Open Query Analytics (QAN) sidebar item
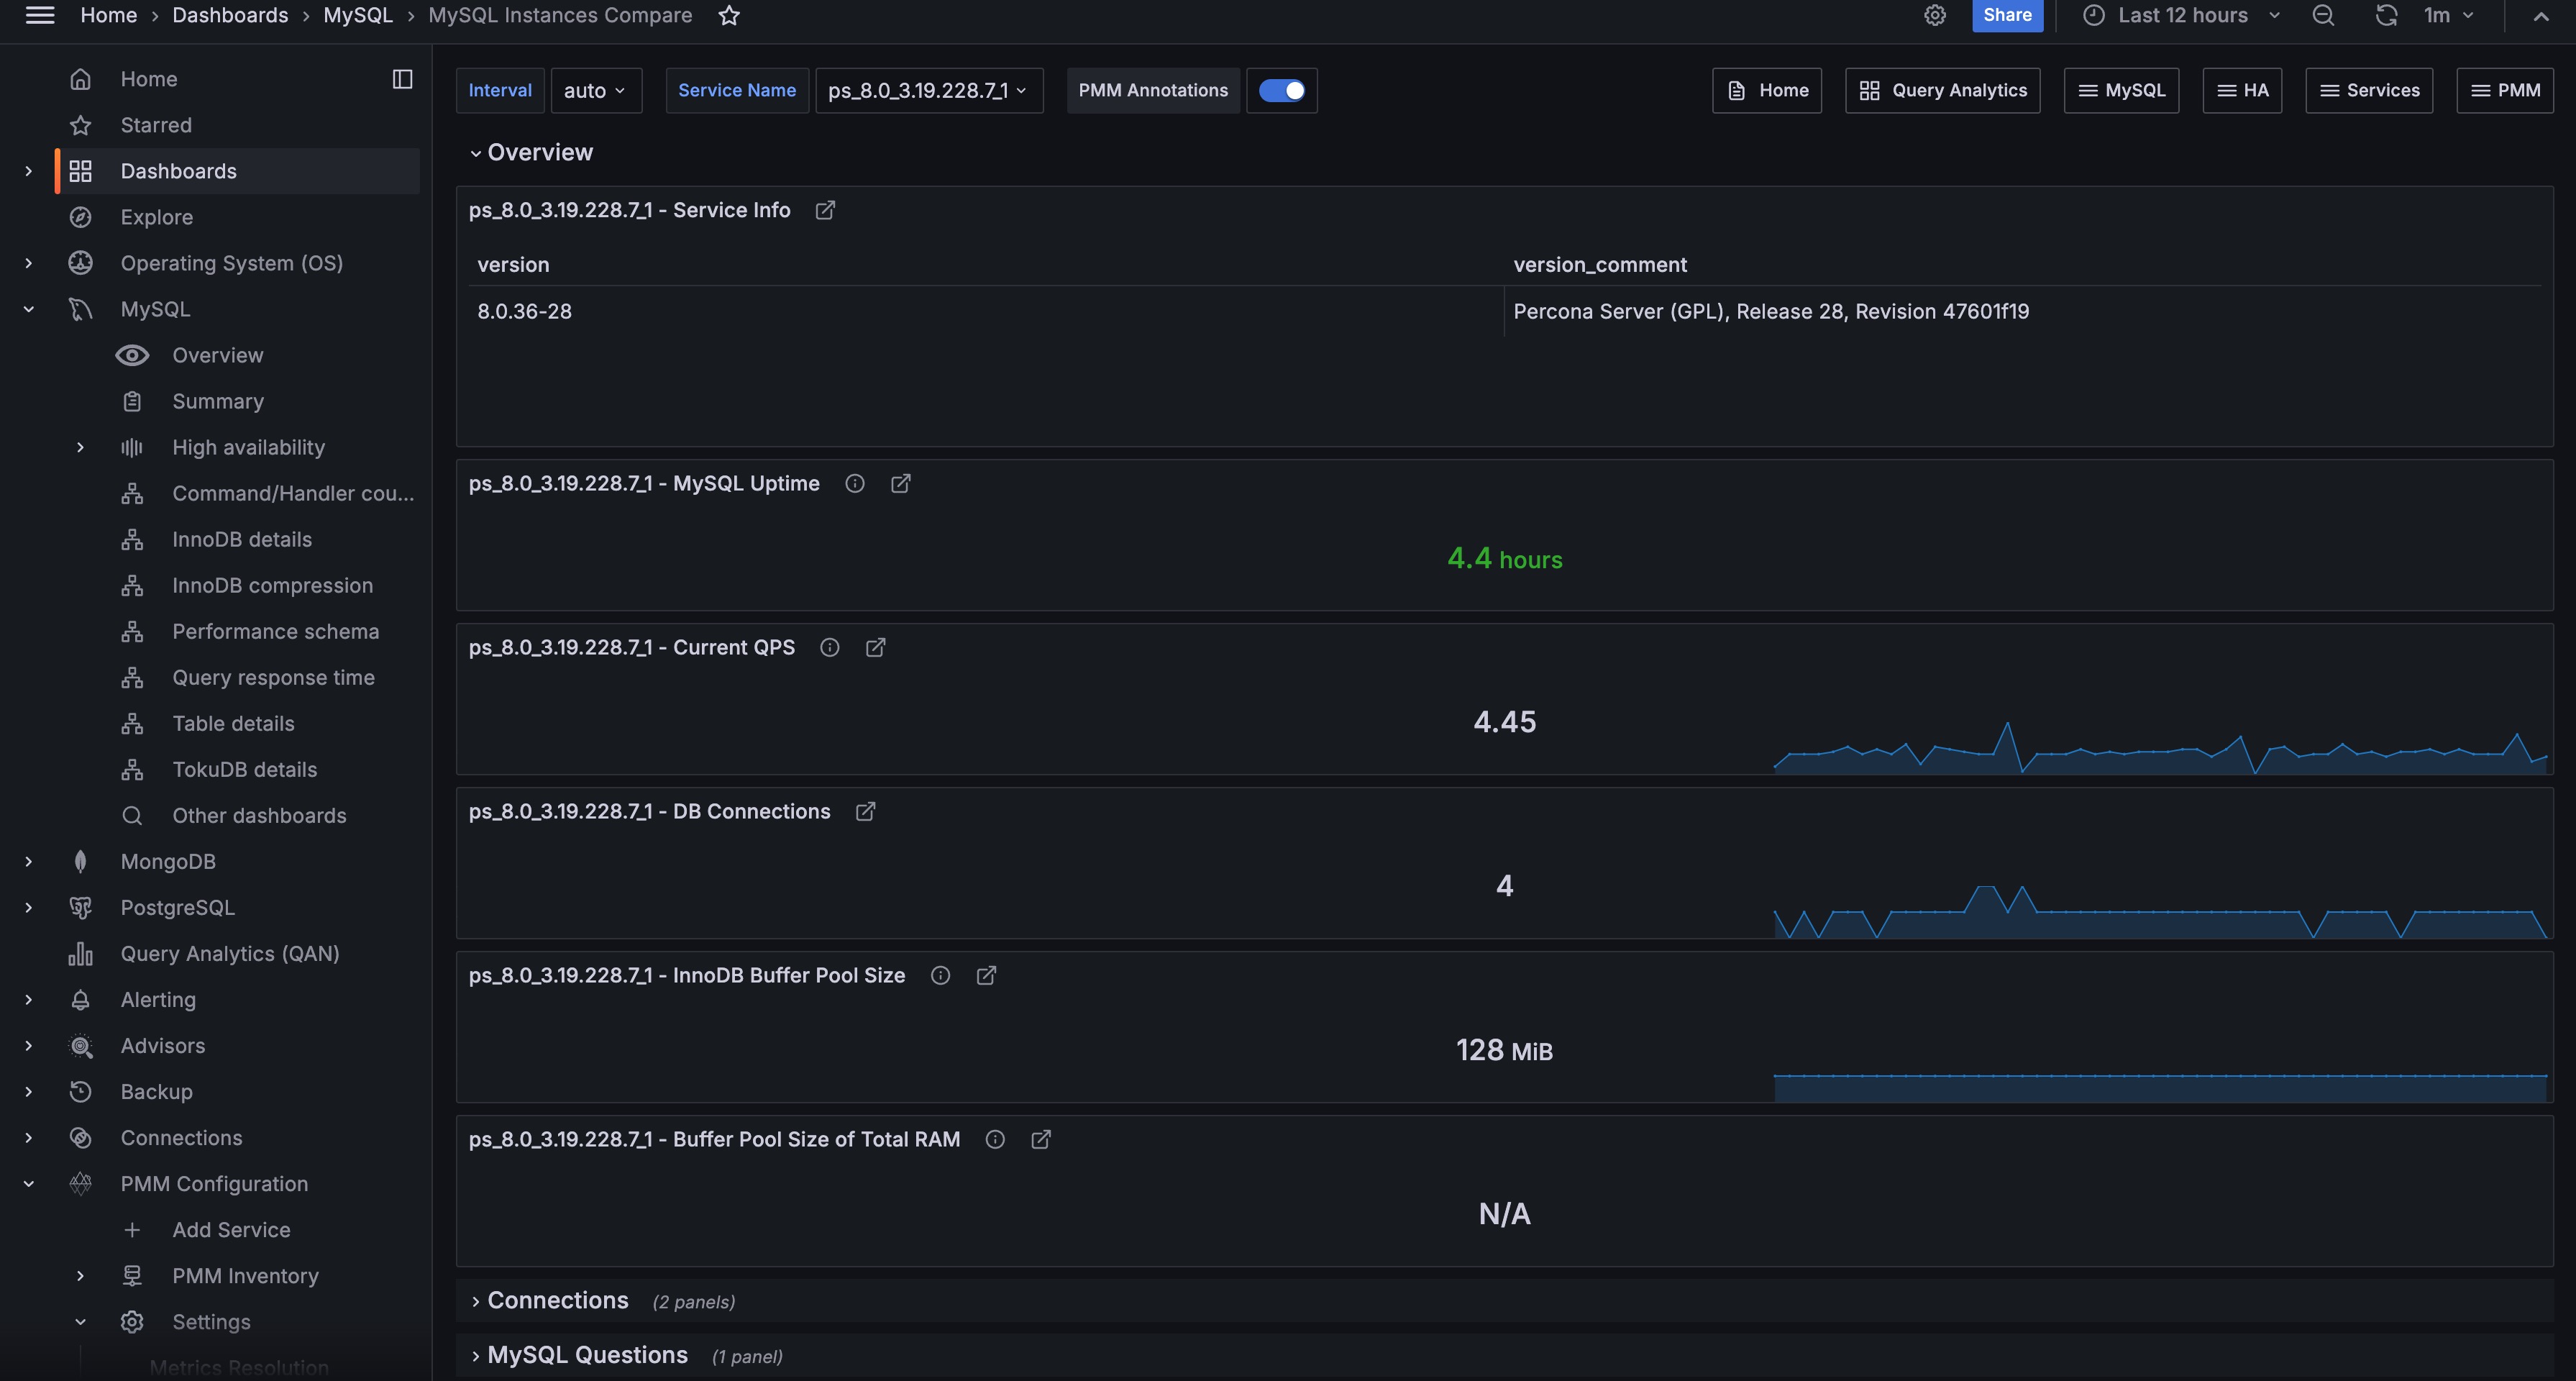Image resolution: width=2576 pixels, height=1381 pixels. [229, 954]
